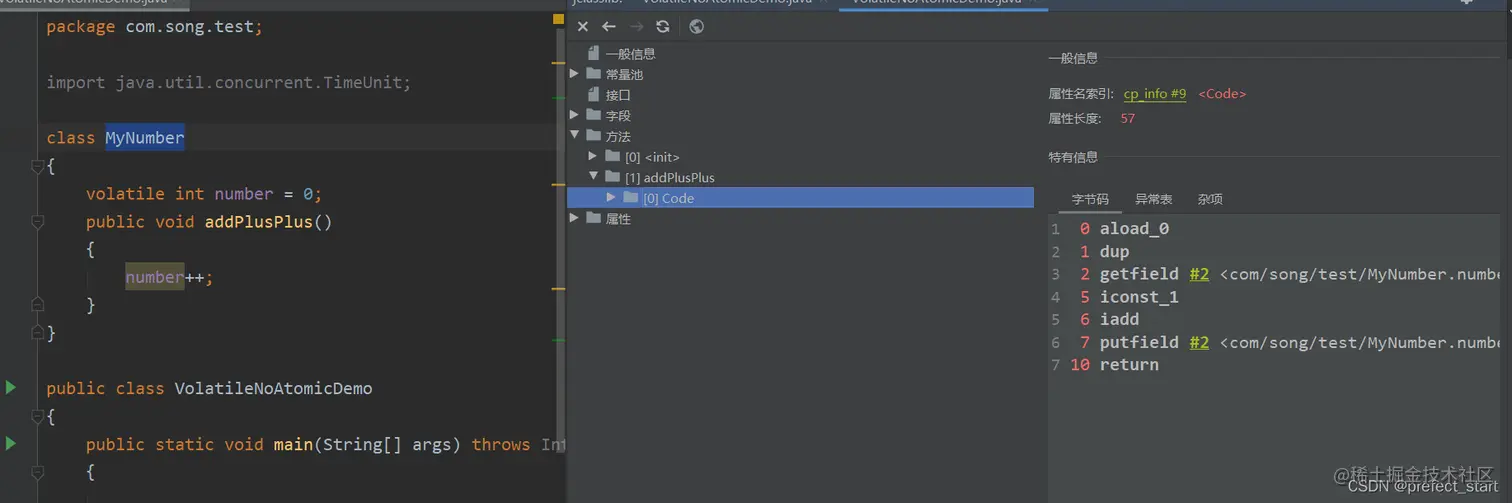The height and width of the screenshot is (503, 1512).
Task: Fold the main method body
Action: point(37,472)
